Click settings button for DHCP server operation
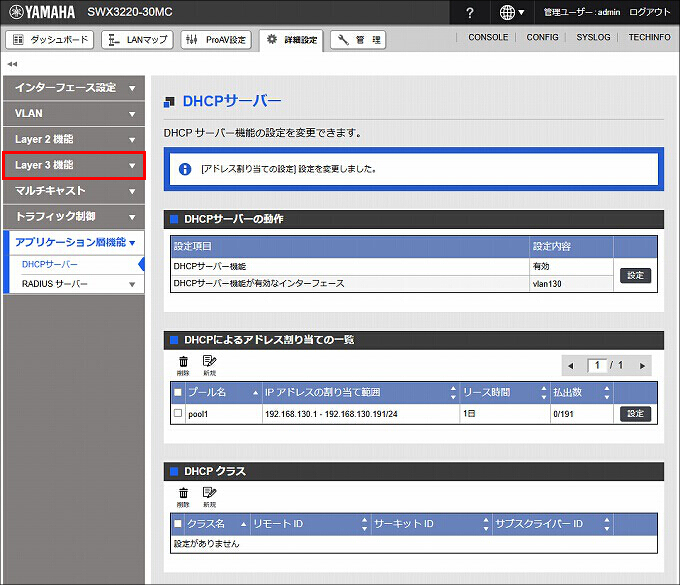680x585 pixels. tap(635, 275)
